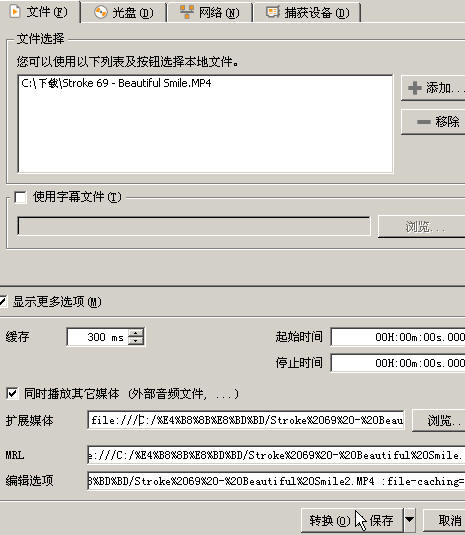Toggle 同时播放其它媒体 checkbox

pyautogui.click(x=12, y=393)
